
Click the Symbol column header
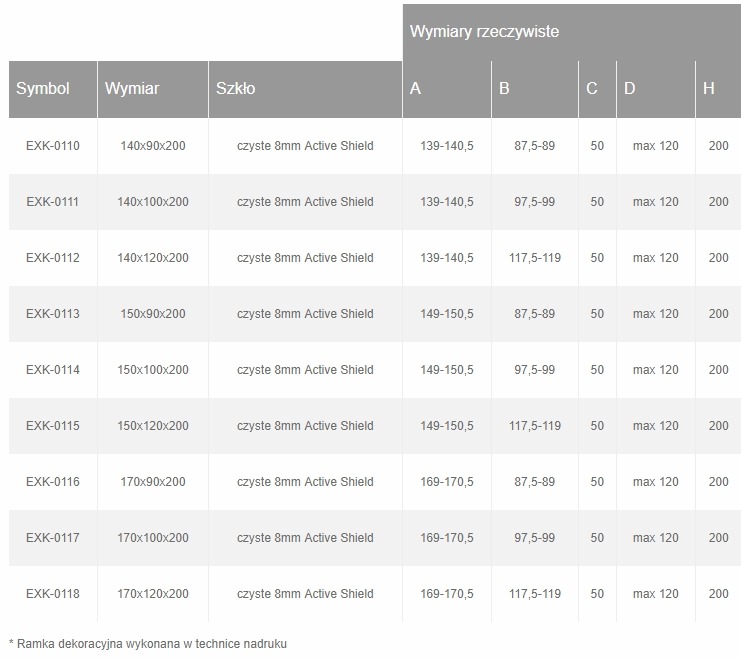pos(43,88)
